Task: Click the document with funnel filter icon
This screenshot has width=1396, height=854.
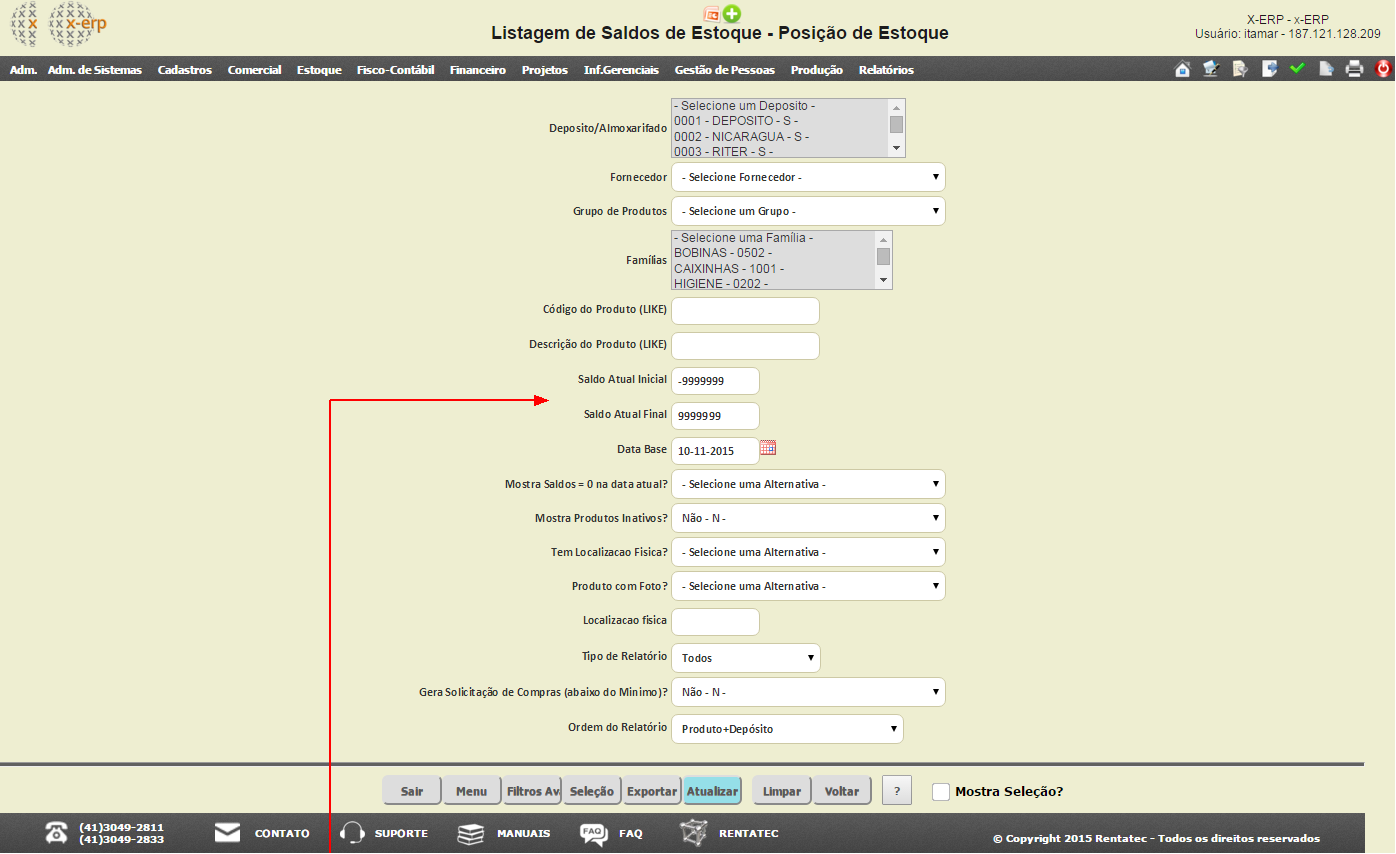Action: pos(1240,69)
